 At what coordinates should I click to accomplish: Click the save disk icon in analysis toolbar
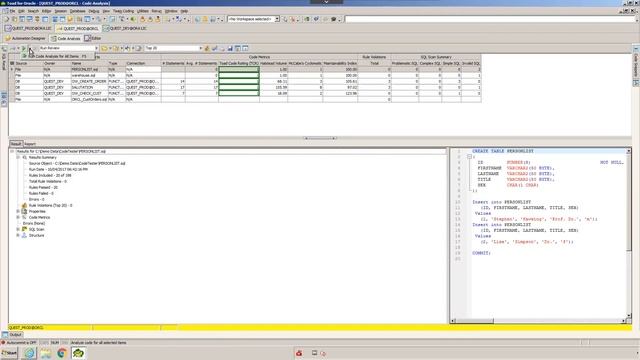[230, 48]
